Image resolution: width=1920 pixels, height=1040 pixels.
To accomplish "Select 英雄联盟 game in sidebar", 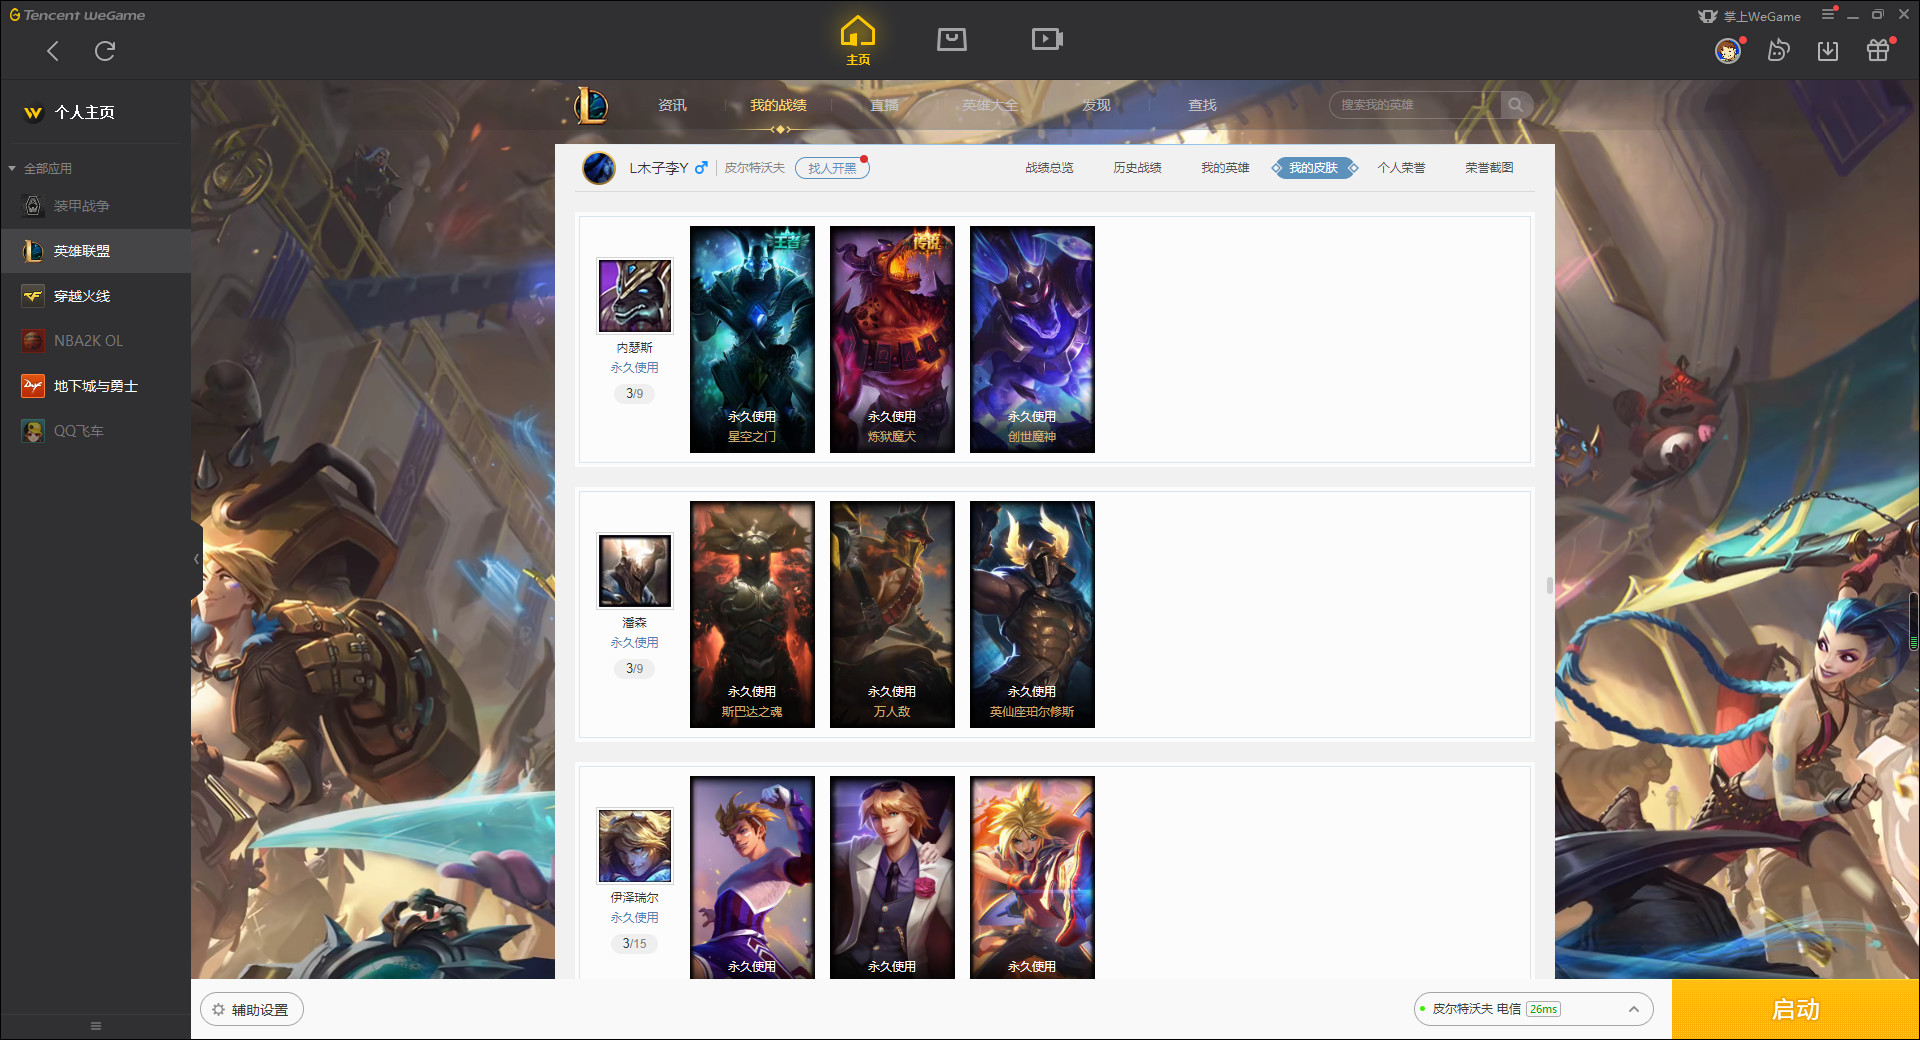I will pyautogui.click(x=95, y=251).
